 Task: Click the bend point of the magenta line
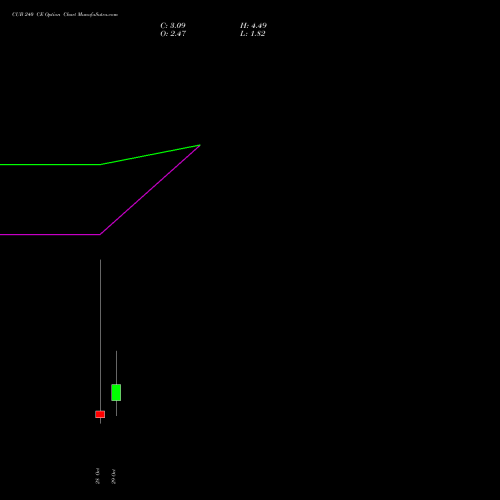tap(100, 235)
